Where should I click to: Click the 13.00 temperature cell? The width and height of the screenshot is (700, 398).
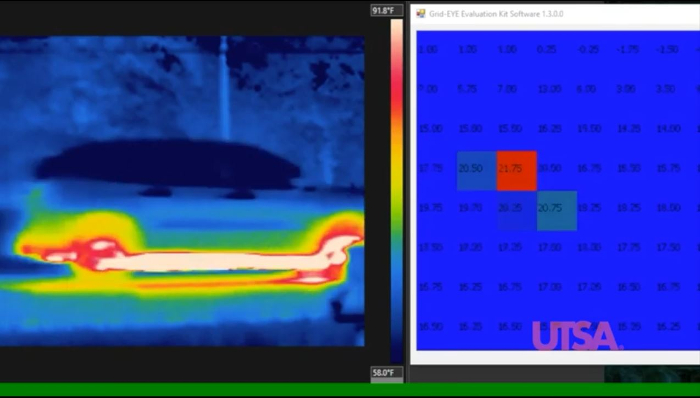pyautogui.click(x=549, y=89)
